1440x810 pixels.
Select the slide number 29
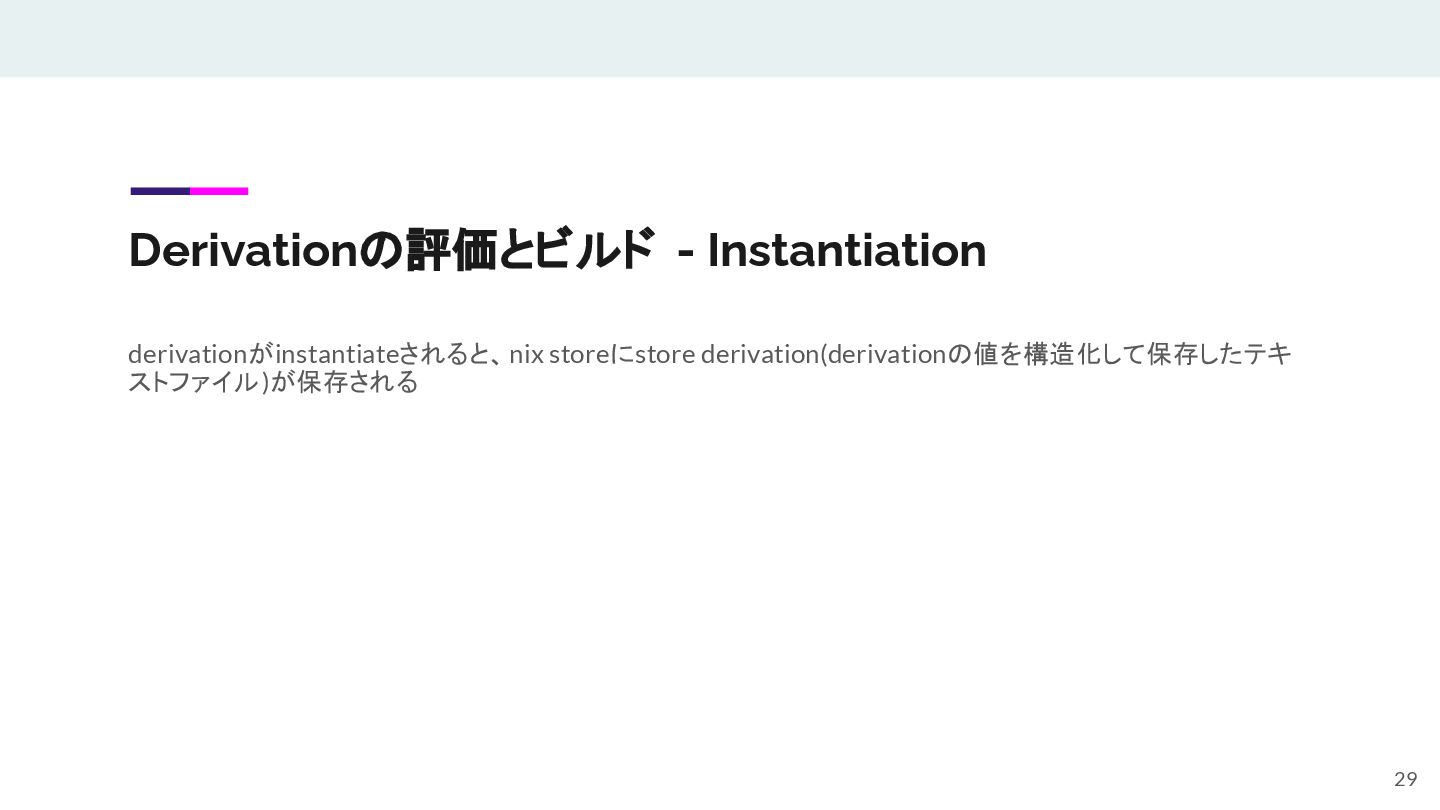[1405, 779]
